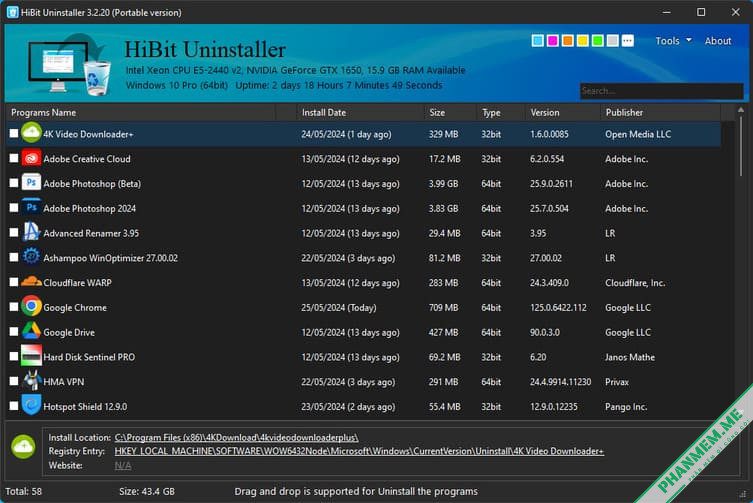Open the Install Location path link
The width and height of the screenshot is (753, 503).
pos(236,438)
